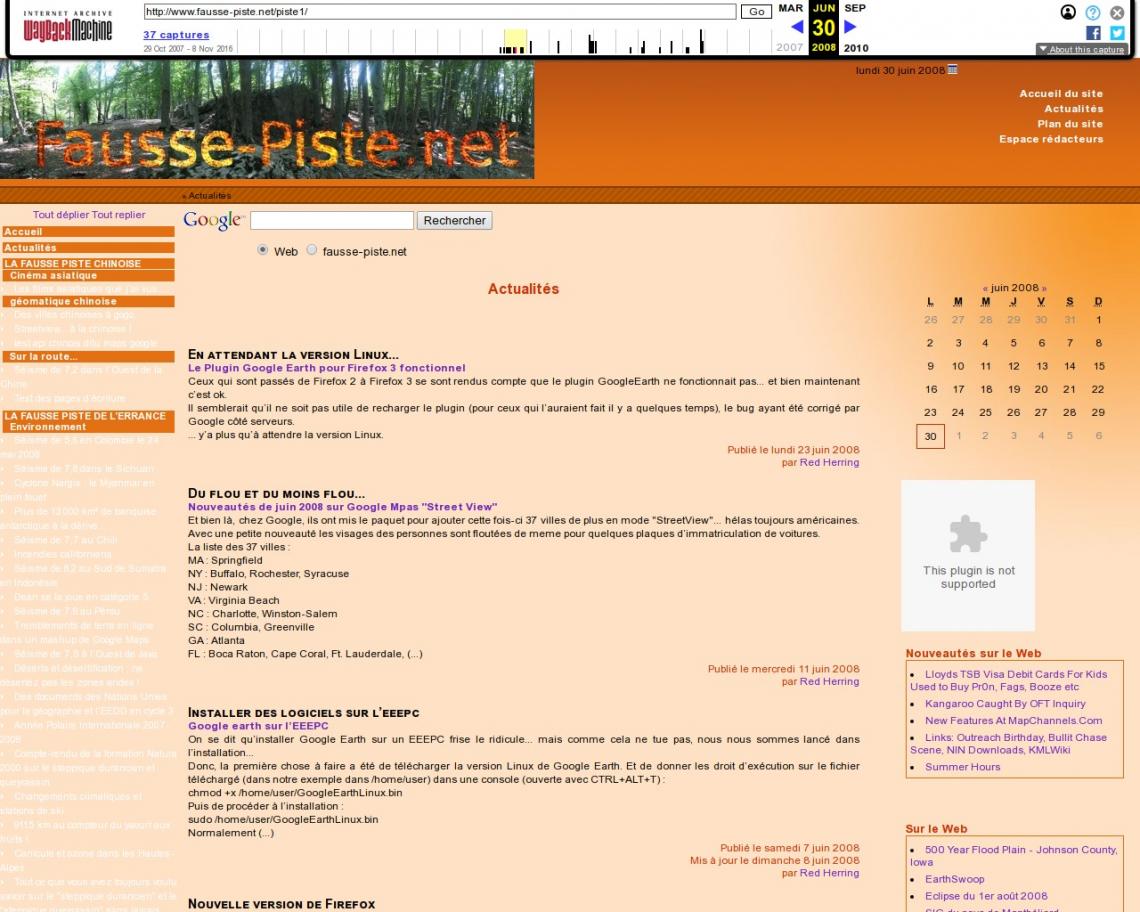
Task: Share this capture on Facebook
Action: (1093, 33)
